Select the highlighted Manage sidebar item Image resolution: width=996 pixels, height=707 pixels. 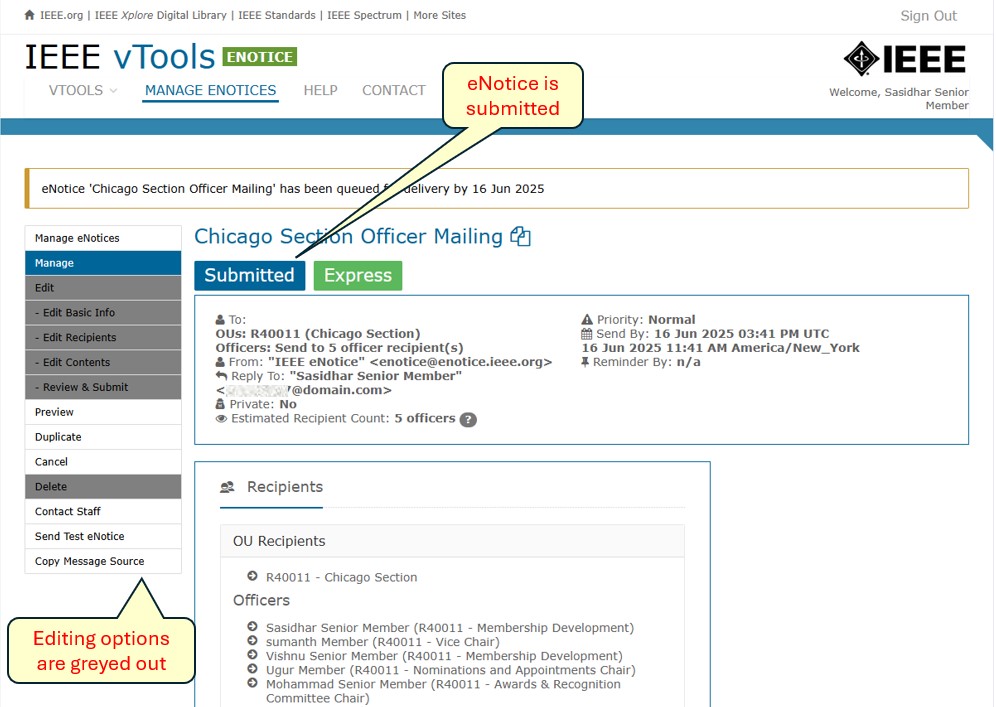coord(103,263)
